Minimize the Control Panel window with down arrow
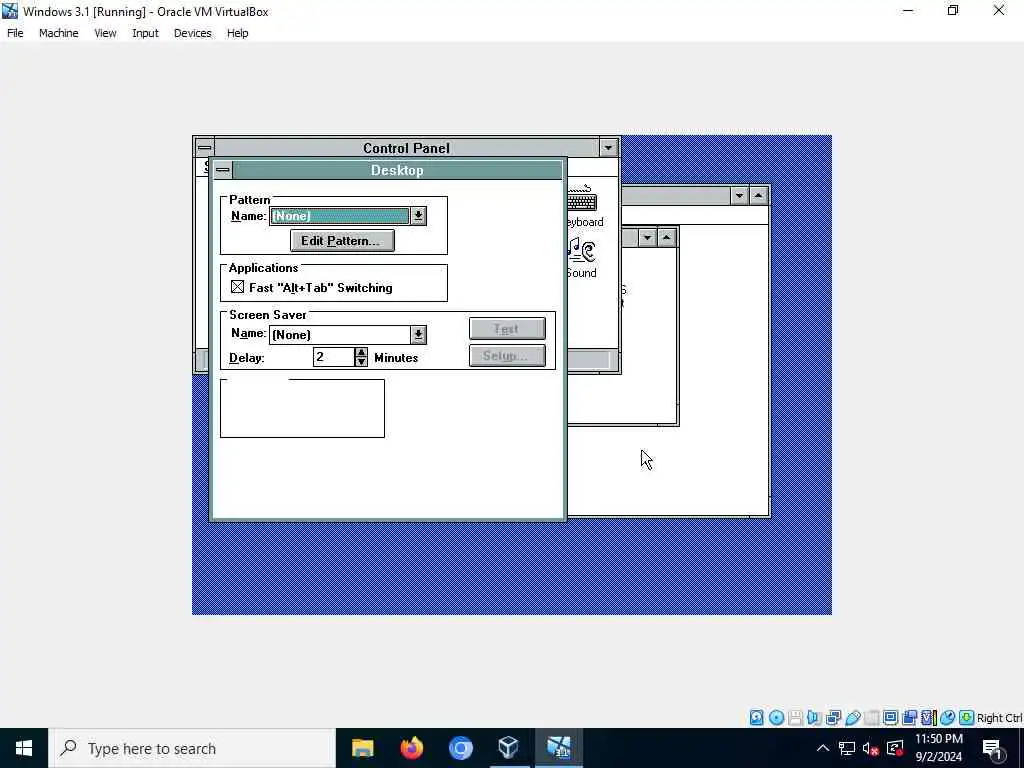Image resolution: width=1024 pixels, height=768 pixels. point(608,148)
